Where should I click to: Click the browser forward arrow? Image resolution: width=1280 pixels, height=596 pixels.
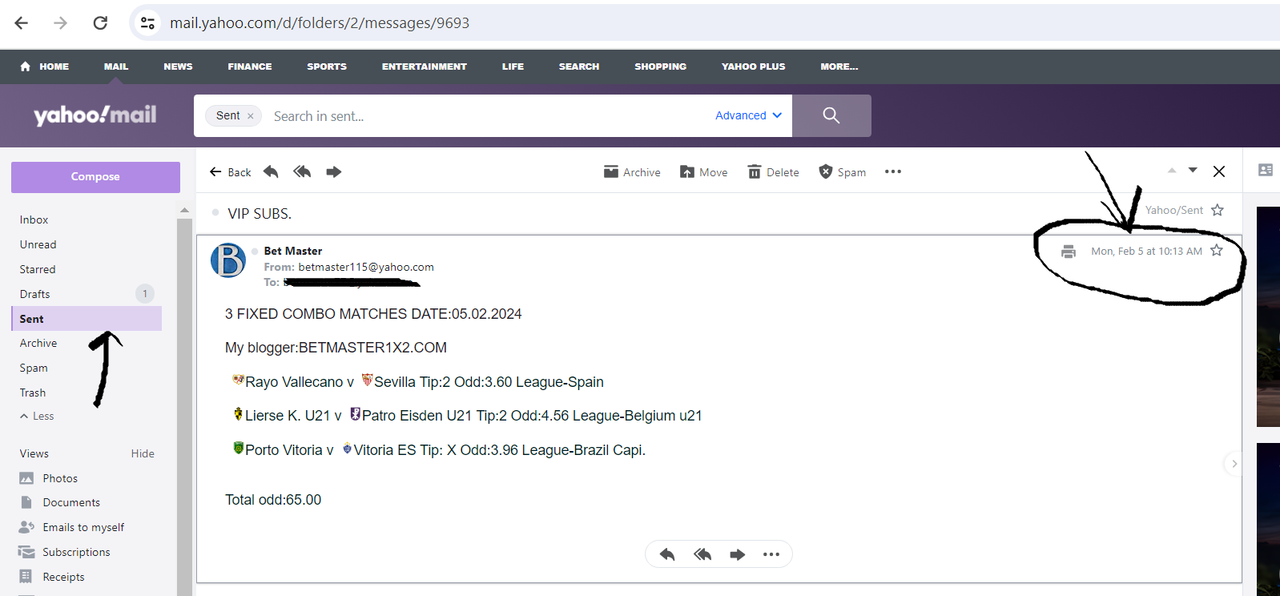pos(61,22)
